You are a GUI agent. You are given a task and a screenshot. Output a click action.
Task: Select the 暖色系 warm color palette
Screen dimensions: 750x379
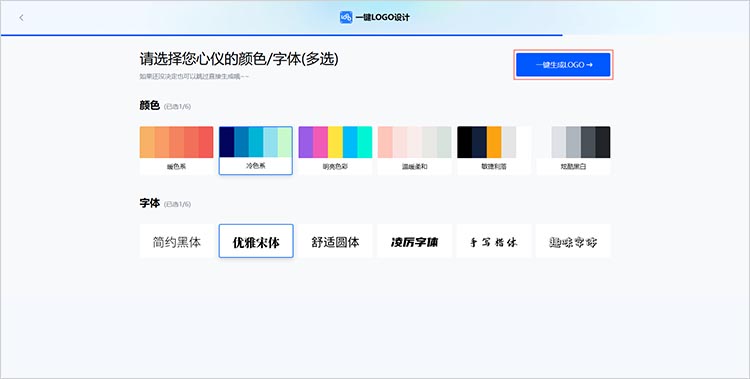coord(176,150)
